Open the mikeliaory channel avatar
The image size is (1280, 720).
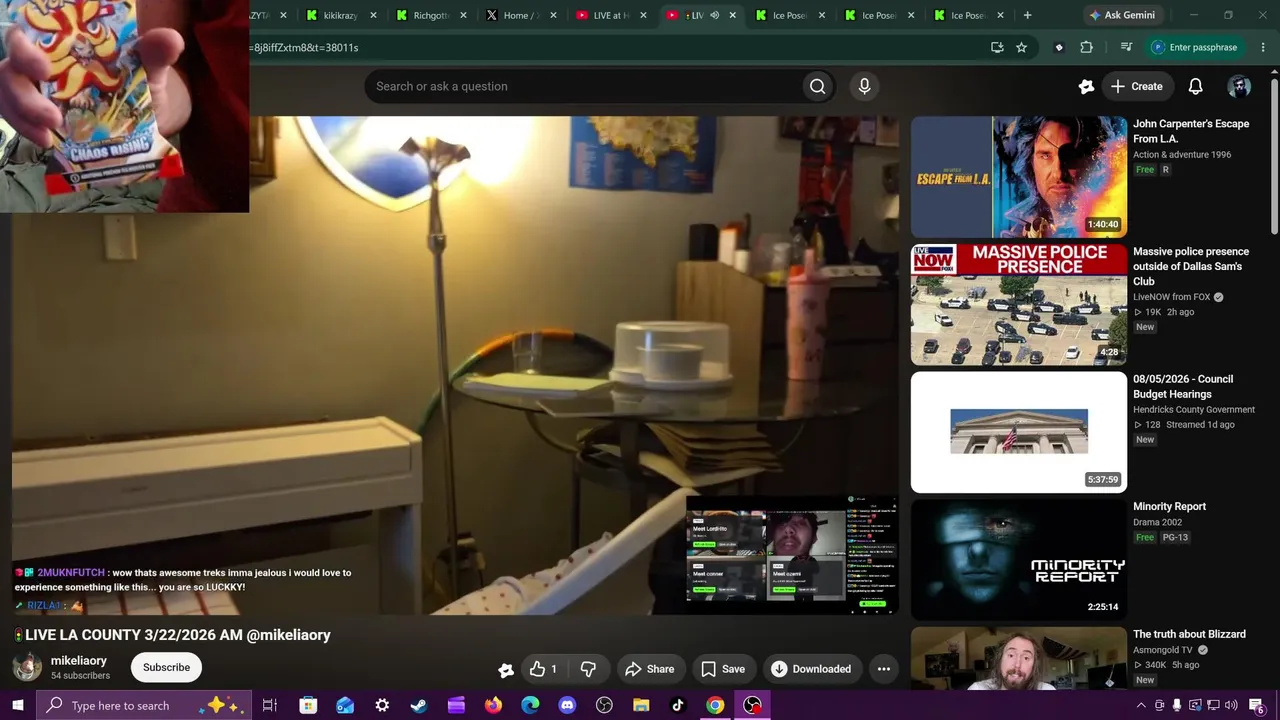(x=27, y=667)
